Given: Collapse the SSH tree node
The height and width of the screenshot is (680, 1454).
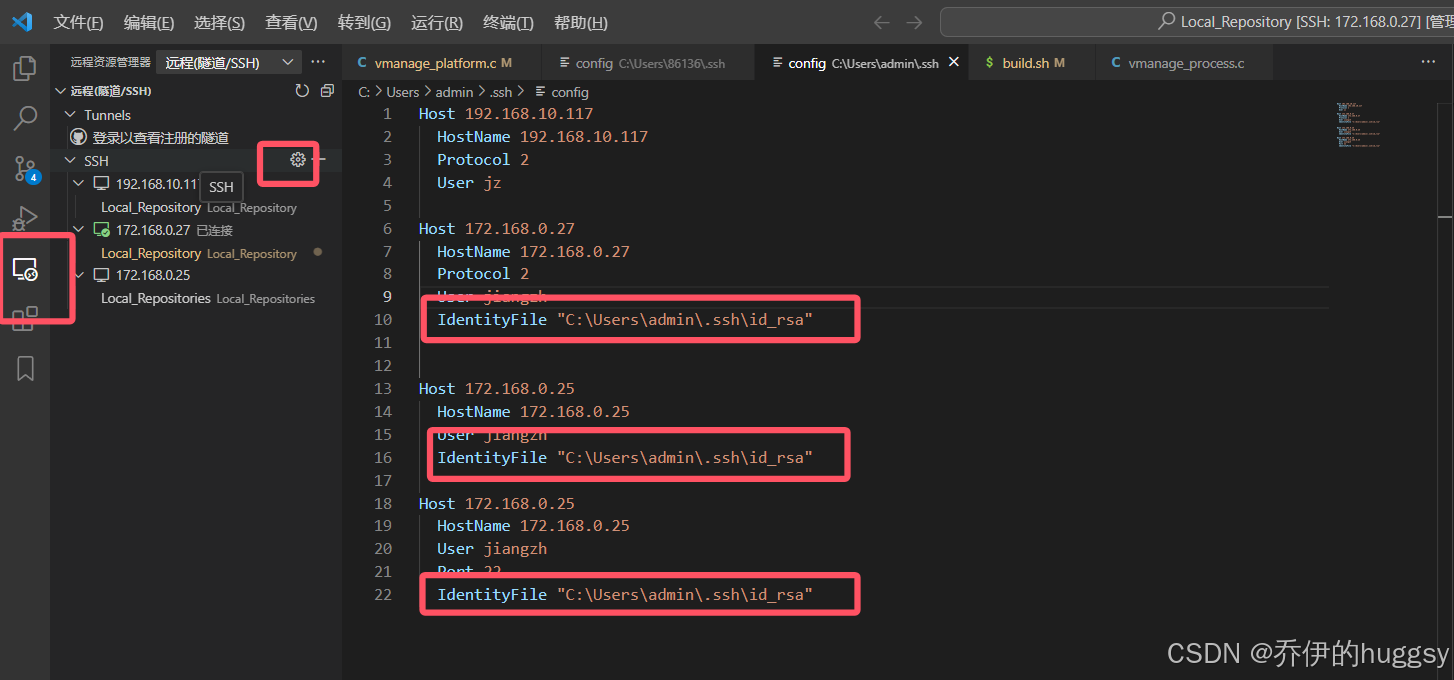Looking at the screenshot, I should [70, 160].
